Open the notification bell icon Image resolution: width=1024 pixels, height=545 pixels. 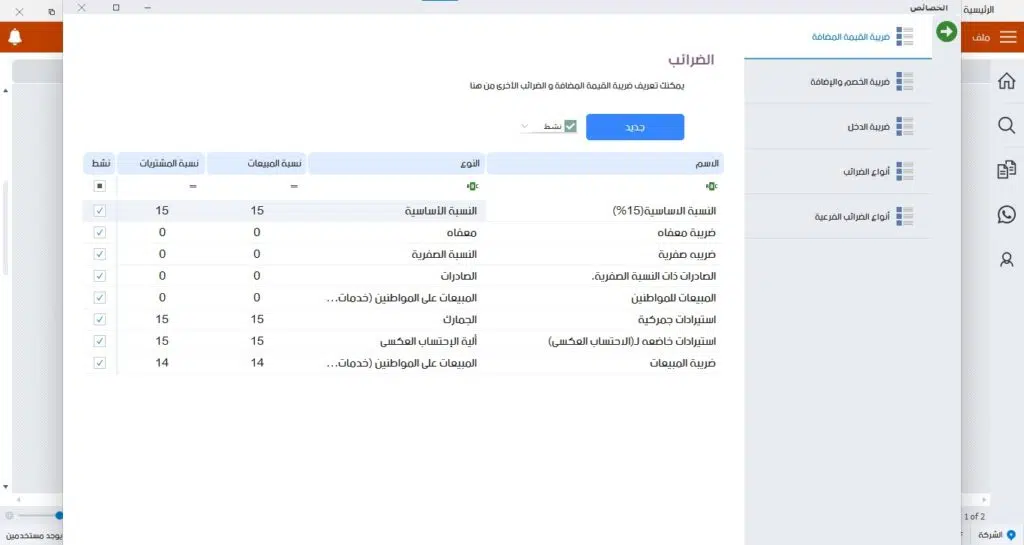coord(14,37)
